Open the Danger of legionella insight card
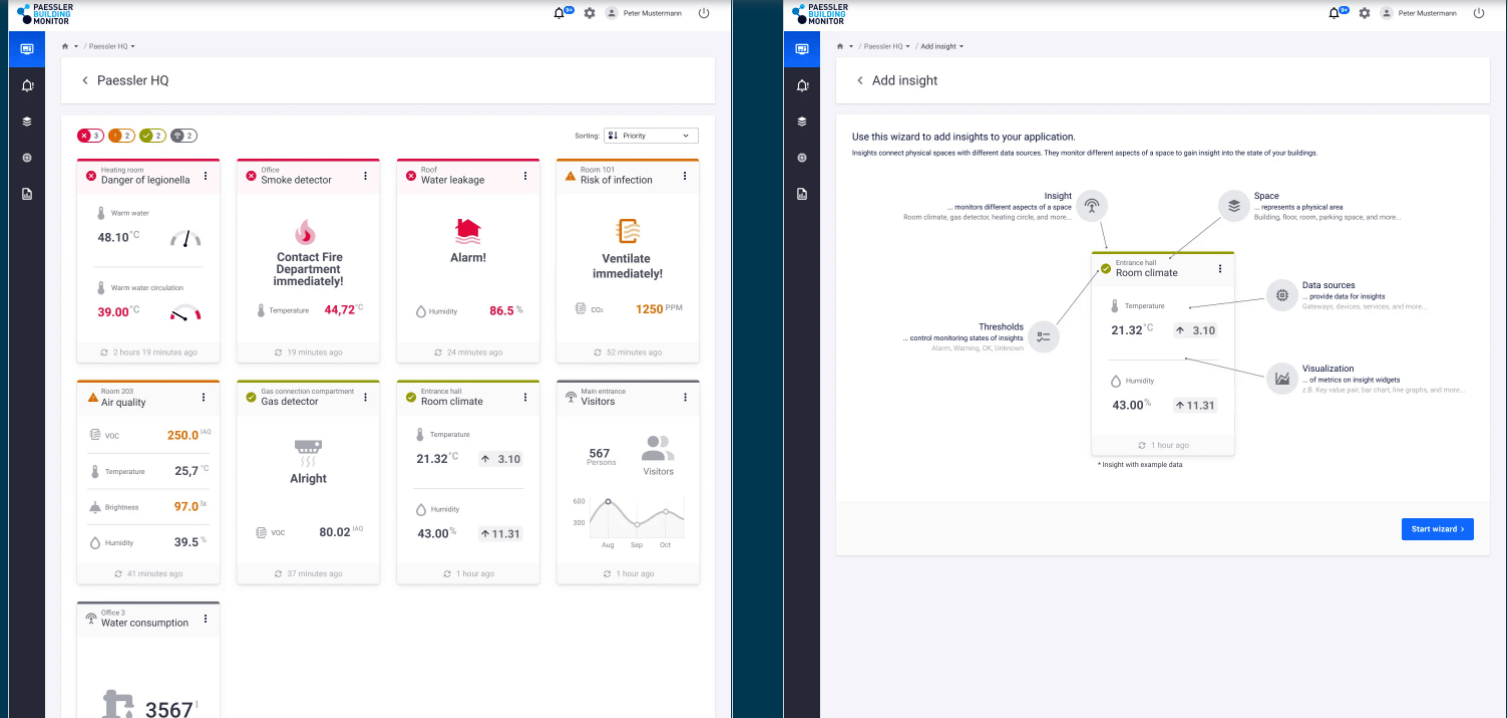Viewport: 1508px width, 718px height. coord(148,260)
